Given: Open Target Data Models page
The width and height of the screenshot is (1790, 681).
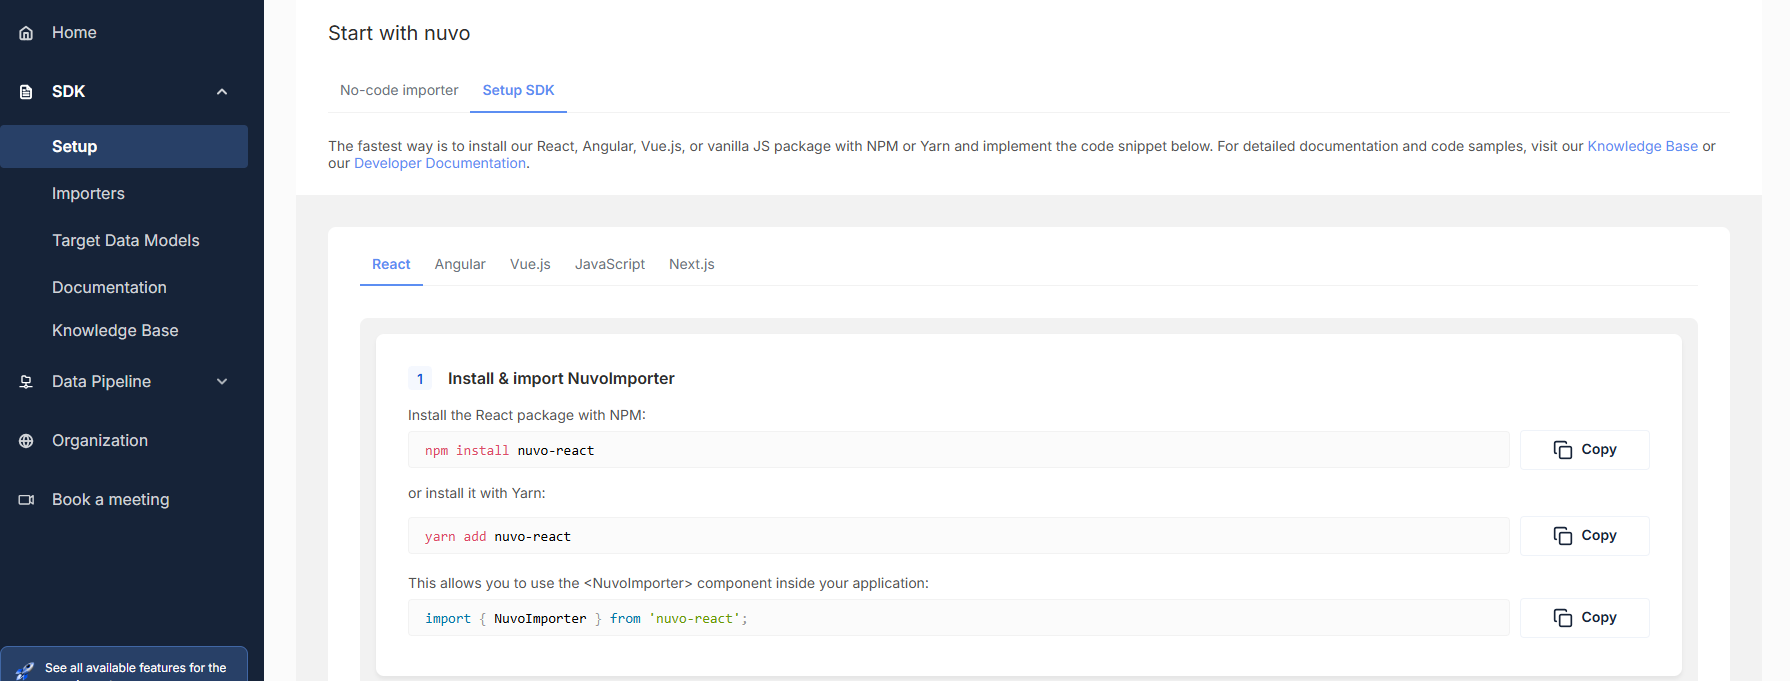Looking at the screenshot, I should 124,240.
